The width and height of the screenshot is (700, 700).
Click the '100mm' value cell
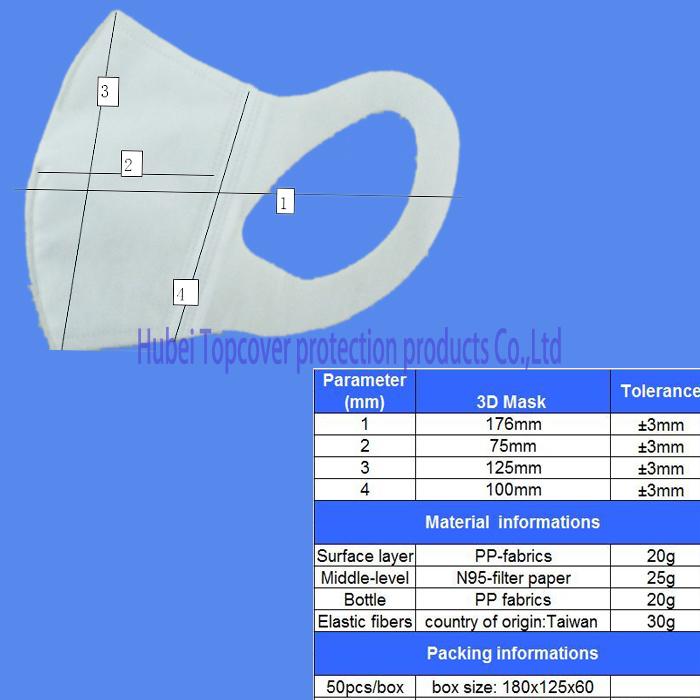(512, 489)
